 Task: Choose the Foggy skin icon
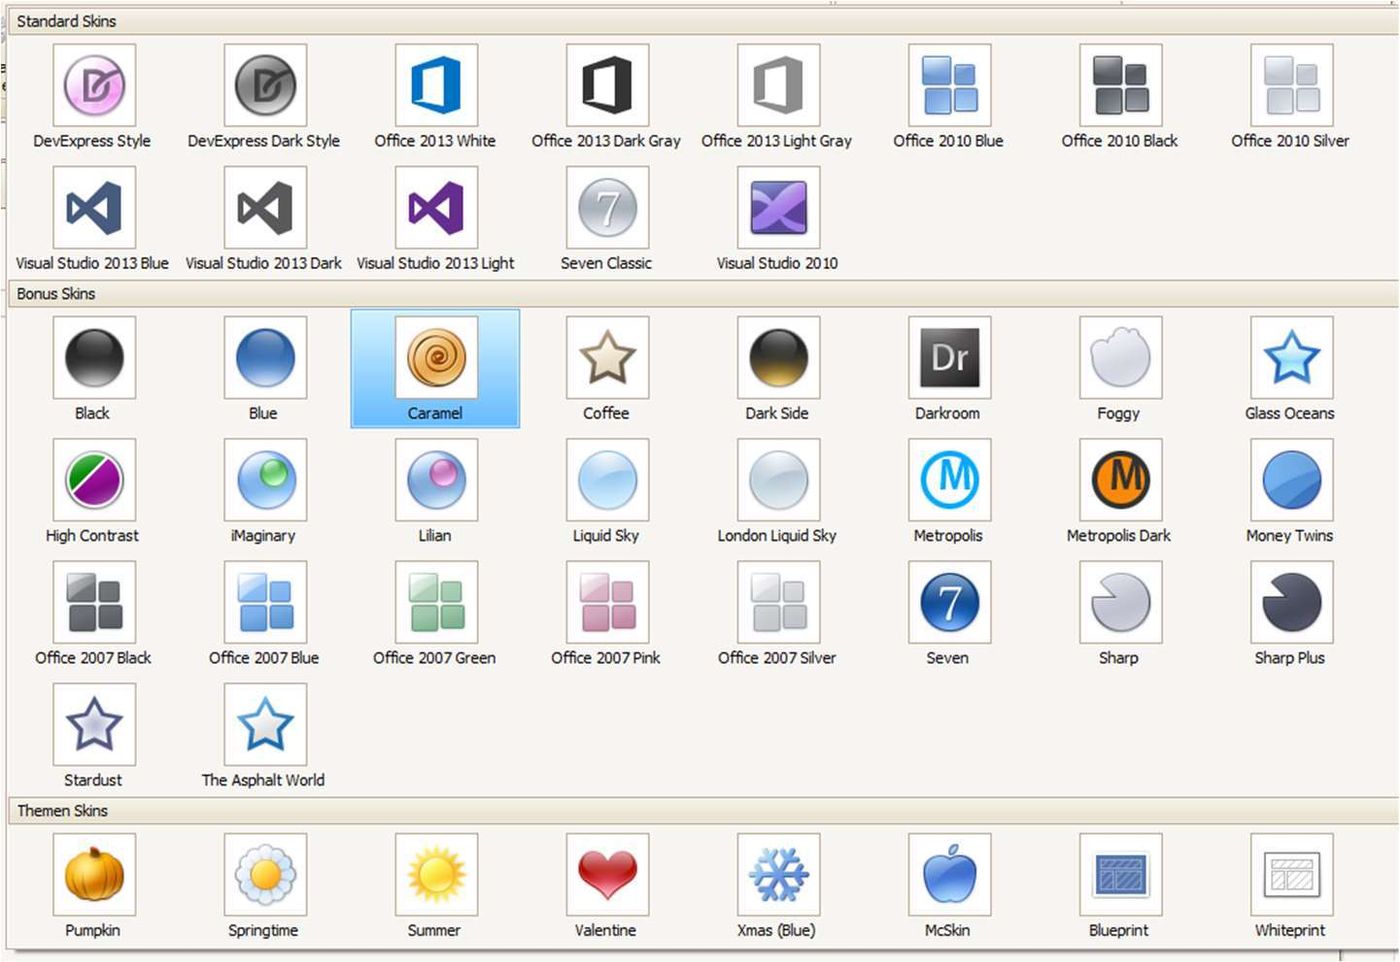click(1120, 357)
